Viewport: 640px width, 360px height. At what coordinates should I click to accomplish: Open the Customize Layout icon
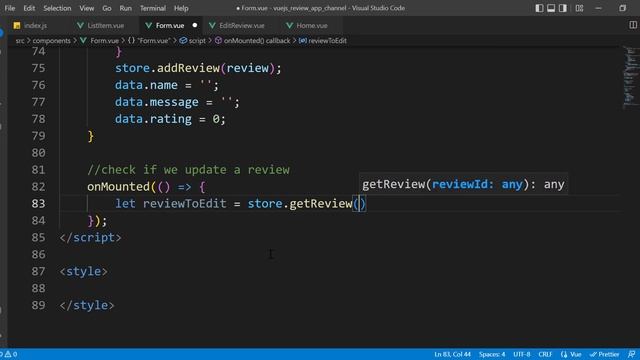coord(579,8)
